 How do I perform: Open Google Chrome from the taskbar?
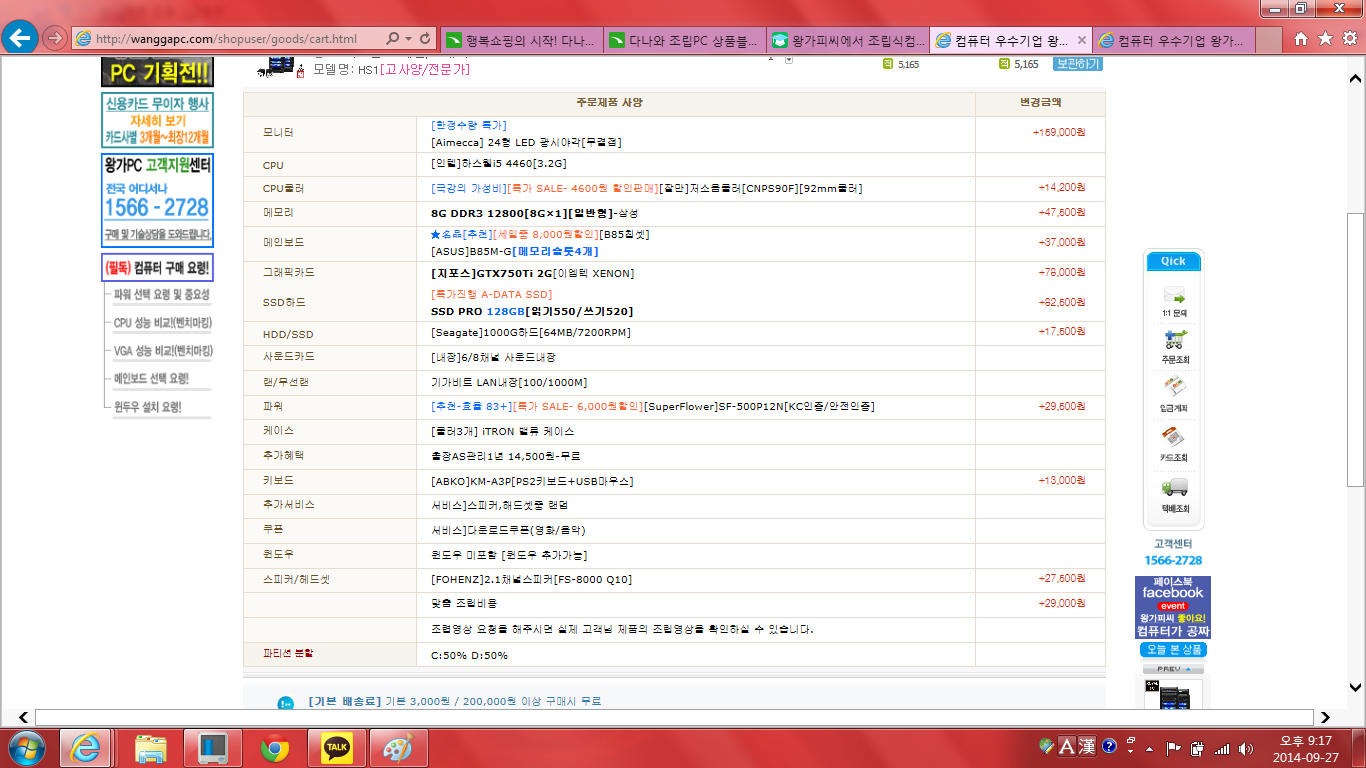(x=275, y=747)
